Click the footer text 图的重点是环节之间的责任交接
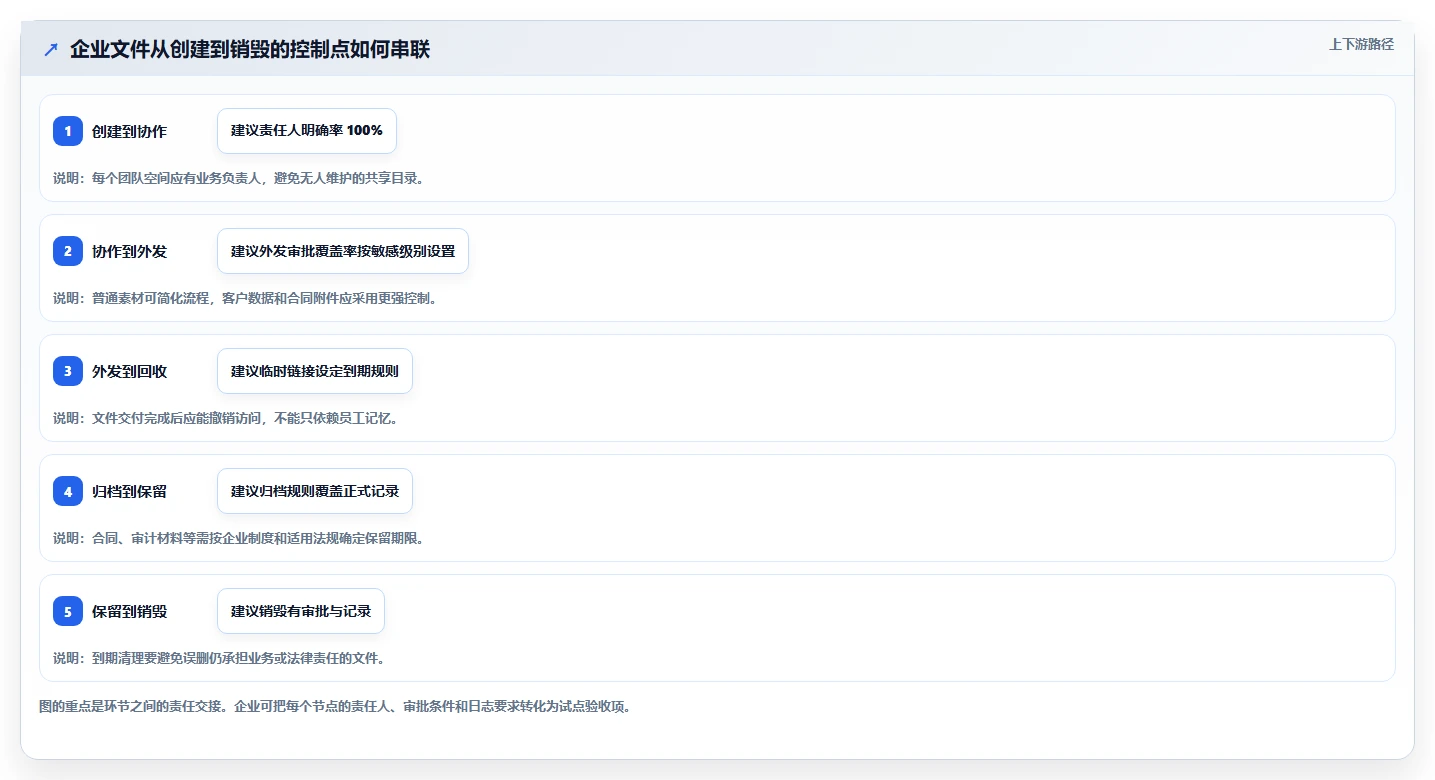This screenshot has height=780, width=1435. click(x=335, y=706)
